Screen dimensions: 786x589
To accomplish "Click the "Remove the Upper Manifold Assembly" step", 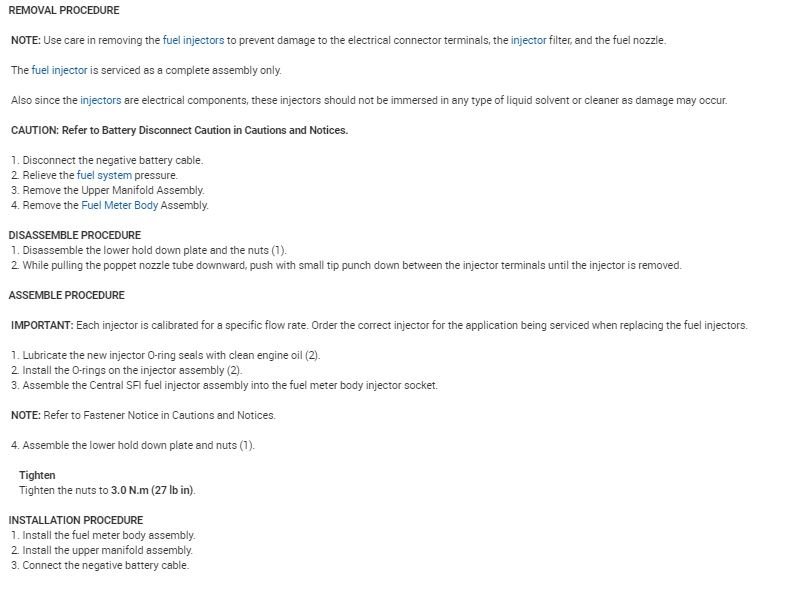I will coord(107,190).
